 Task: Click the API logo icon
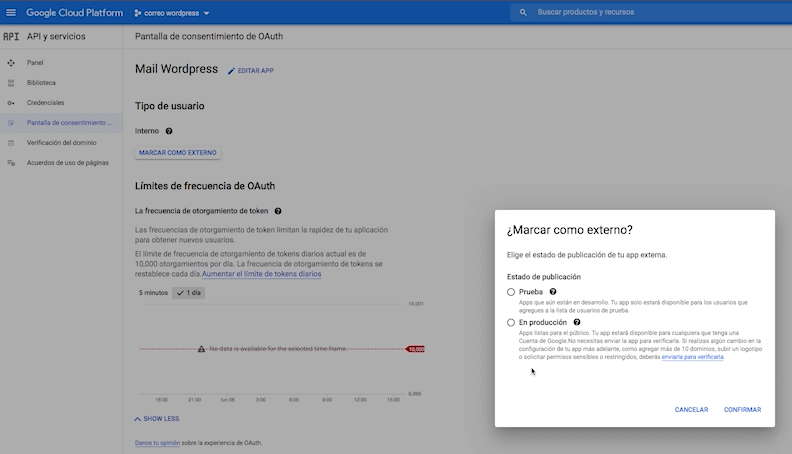11,36
